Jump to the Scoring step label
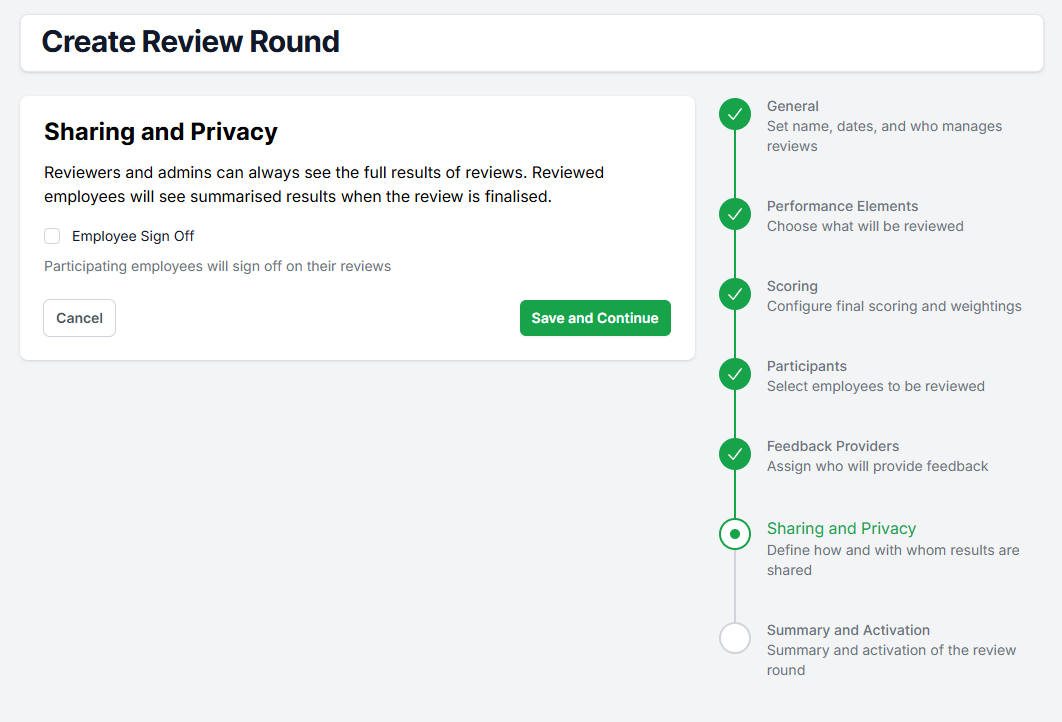The height and width of the screenshot is (722, 1062). (792, 286)
